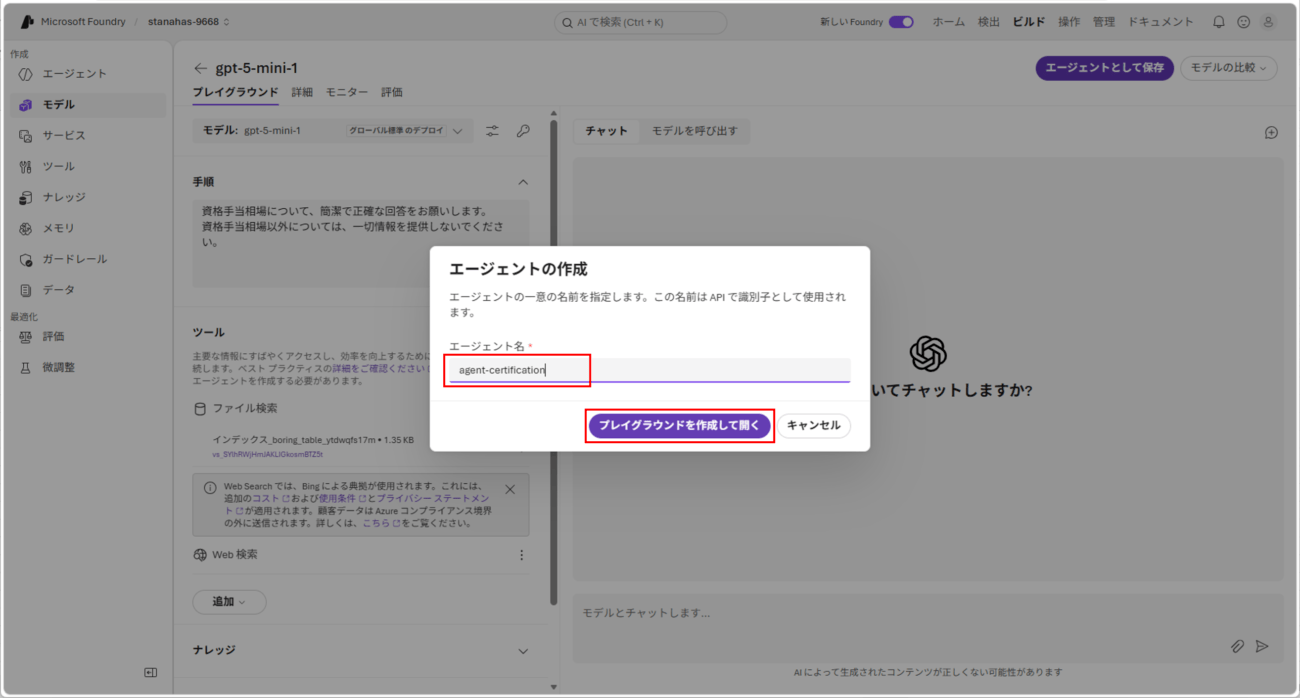This screenshot has height=698, width=1300.
Task: Open the エージェント sidebar icon
Action: (x=26, y=74)
